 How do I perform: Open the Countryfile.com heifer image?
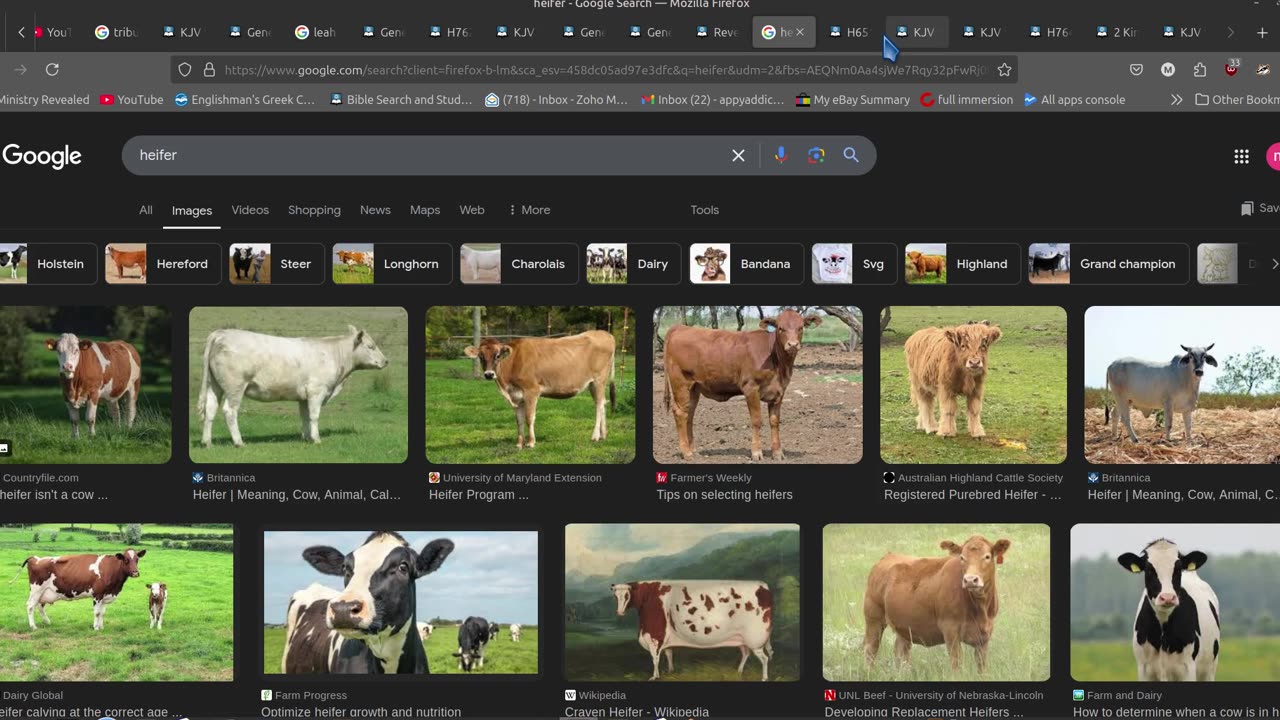tap(85, 385)
